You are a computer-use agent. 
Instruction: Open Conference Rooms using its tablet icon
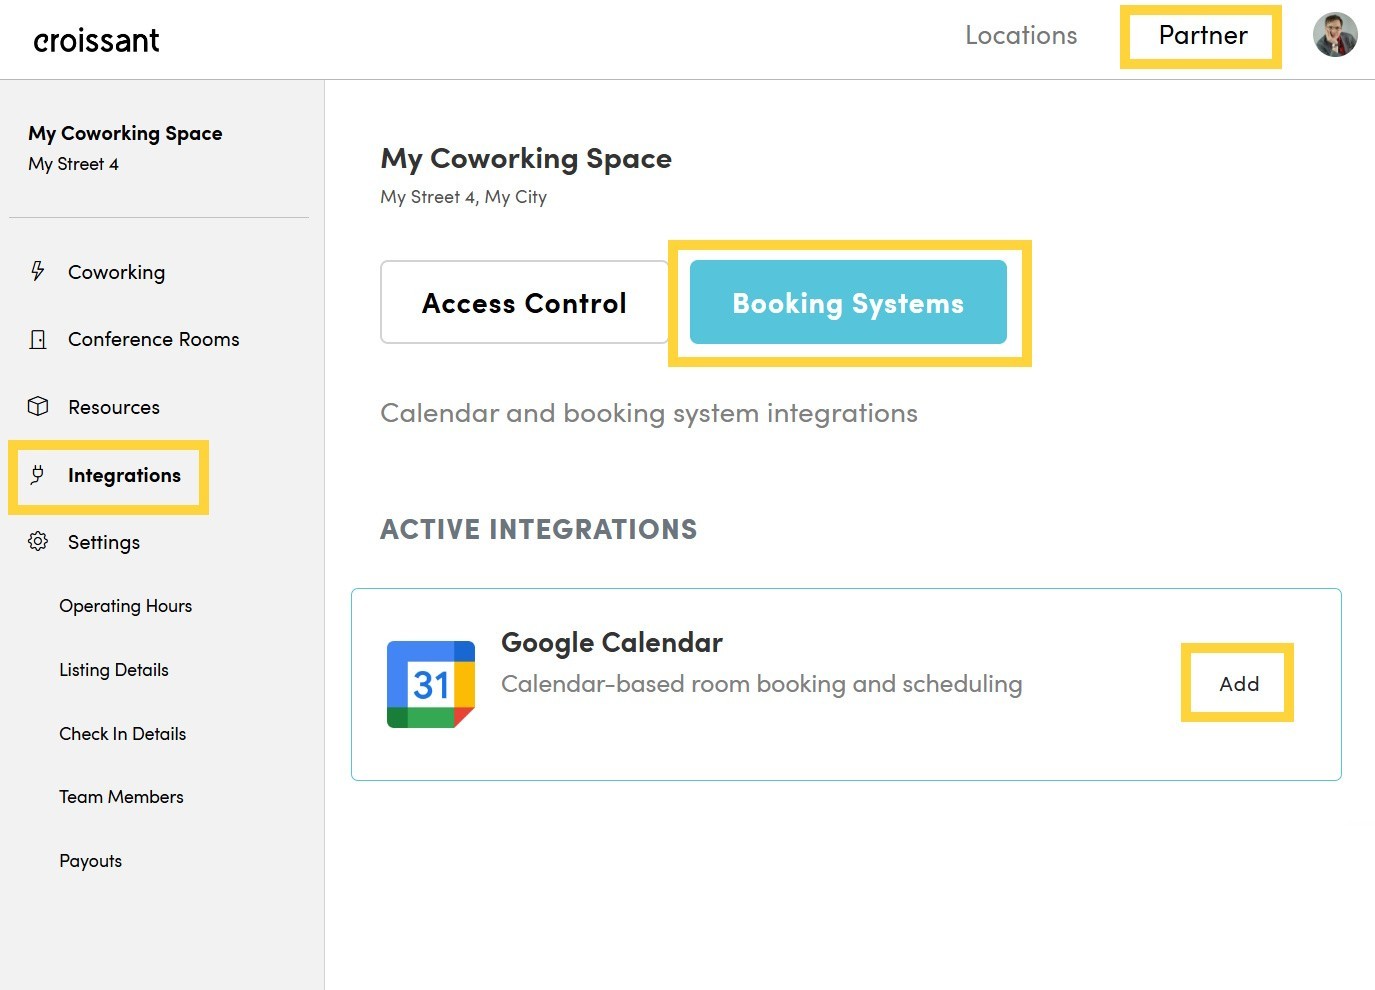click(x=37, y=339)
